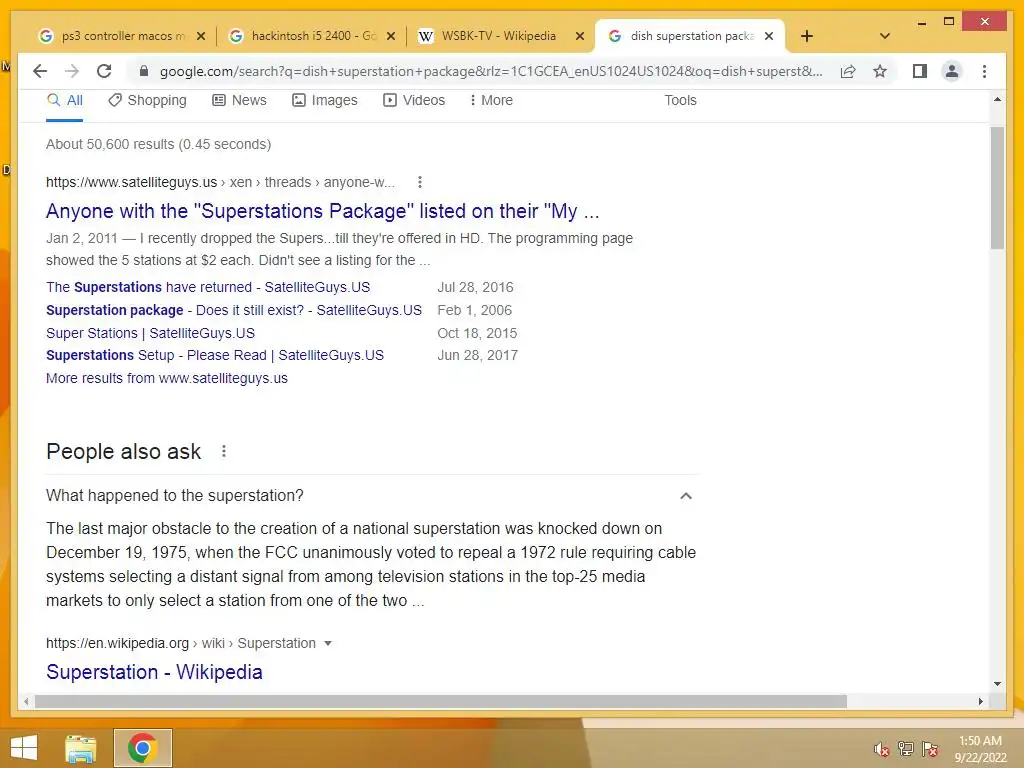Viewport: 1024px width, 768px height.
Task: Open the "Superstation - Wikipedia" link
Action: click(154, 672)
